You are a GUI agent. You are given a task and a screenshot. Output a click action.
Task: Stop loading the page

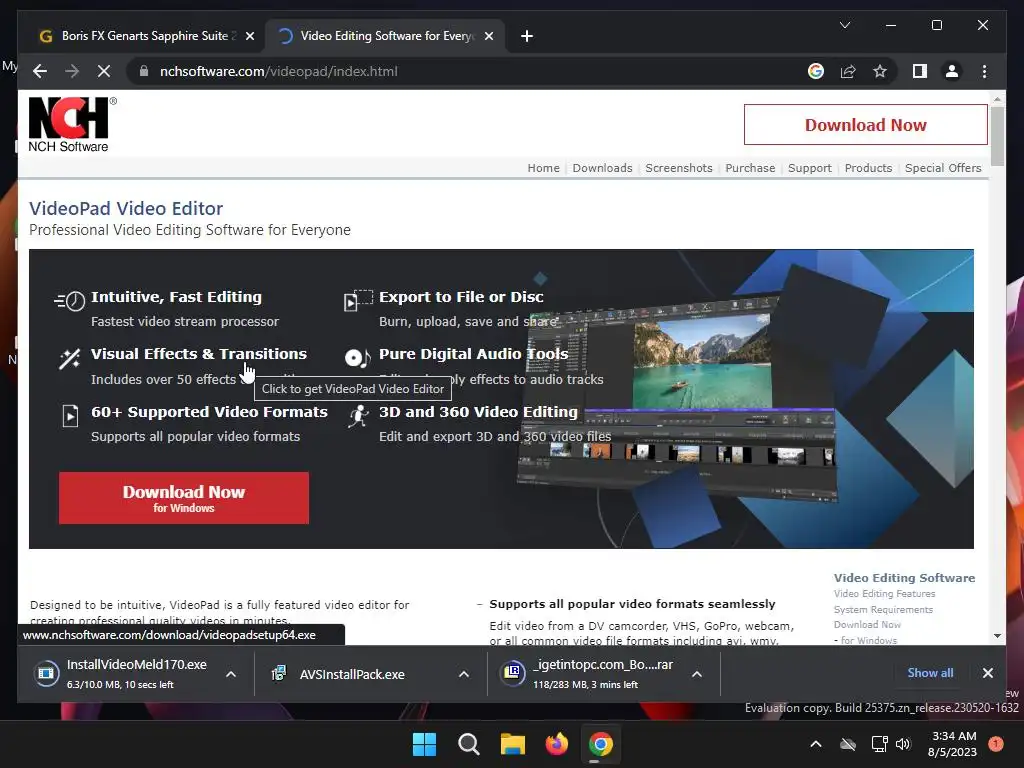click(x=104, y=71)
